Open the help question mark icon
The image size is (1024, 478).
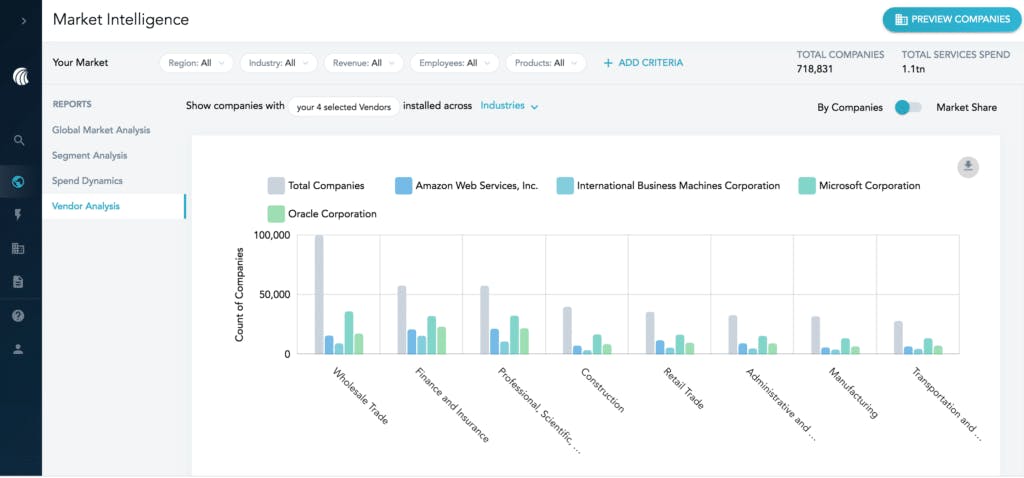pos(19,316)
